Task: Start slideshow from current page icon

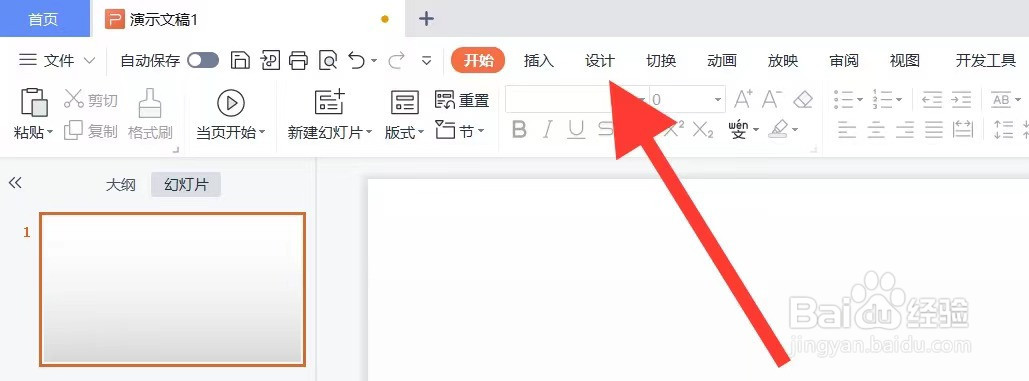Action: 231,102
